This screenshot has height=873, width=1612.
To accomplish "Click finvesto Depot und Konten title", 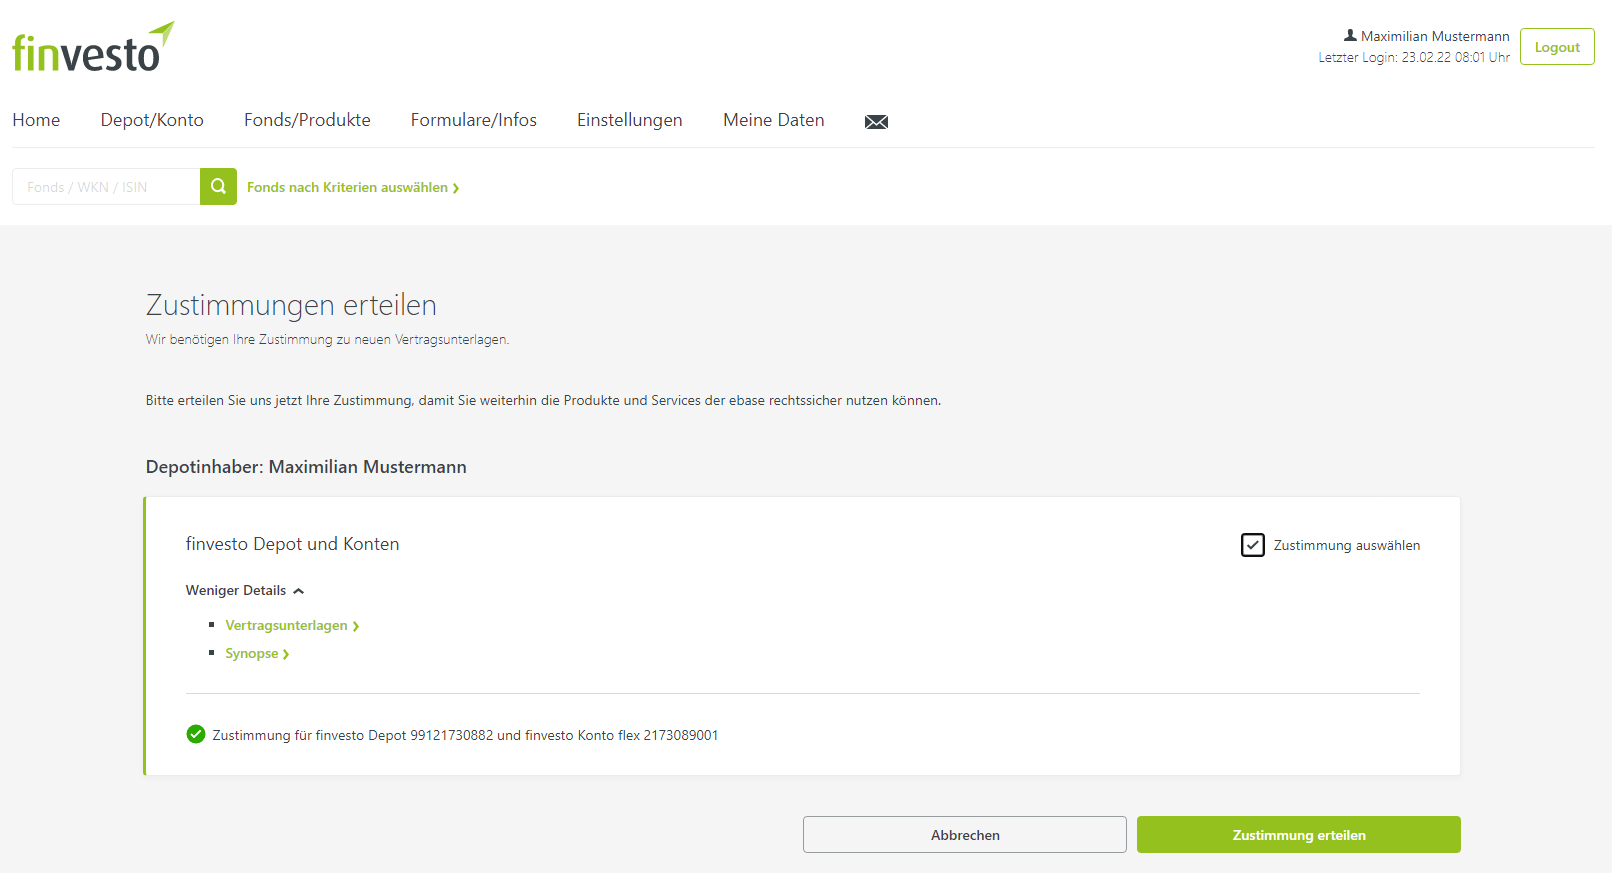I will [292, 544].
